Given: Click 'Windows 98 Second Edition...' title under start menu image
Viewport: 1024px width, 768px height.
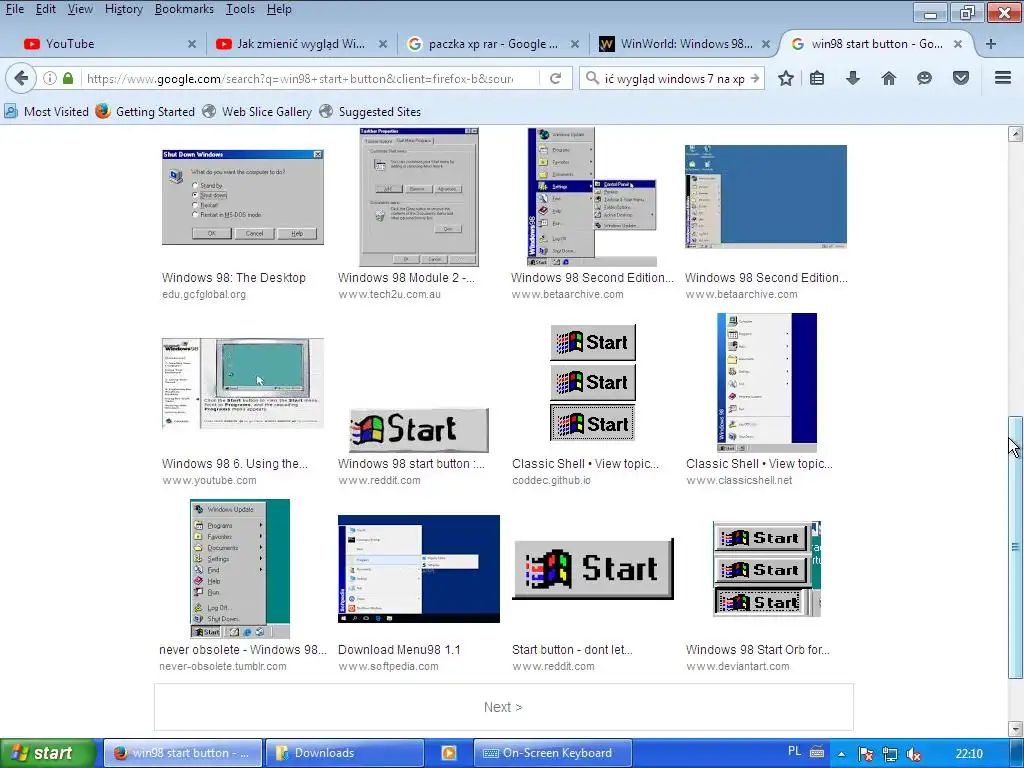Looking at the screenshot, I should pos(592,278).
